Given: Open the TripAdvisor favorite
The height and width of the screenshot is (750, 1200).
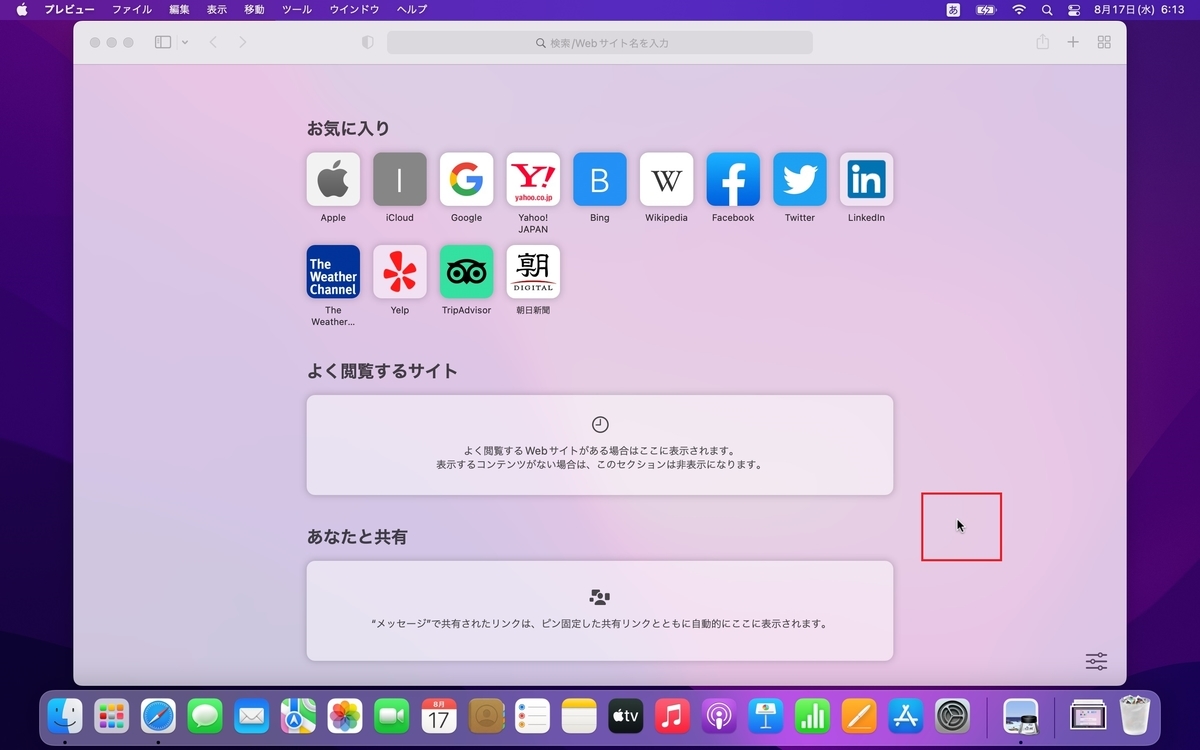Looking at the screenshot, I should (466, 272).
